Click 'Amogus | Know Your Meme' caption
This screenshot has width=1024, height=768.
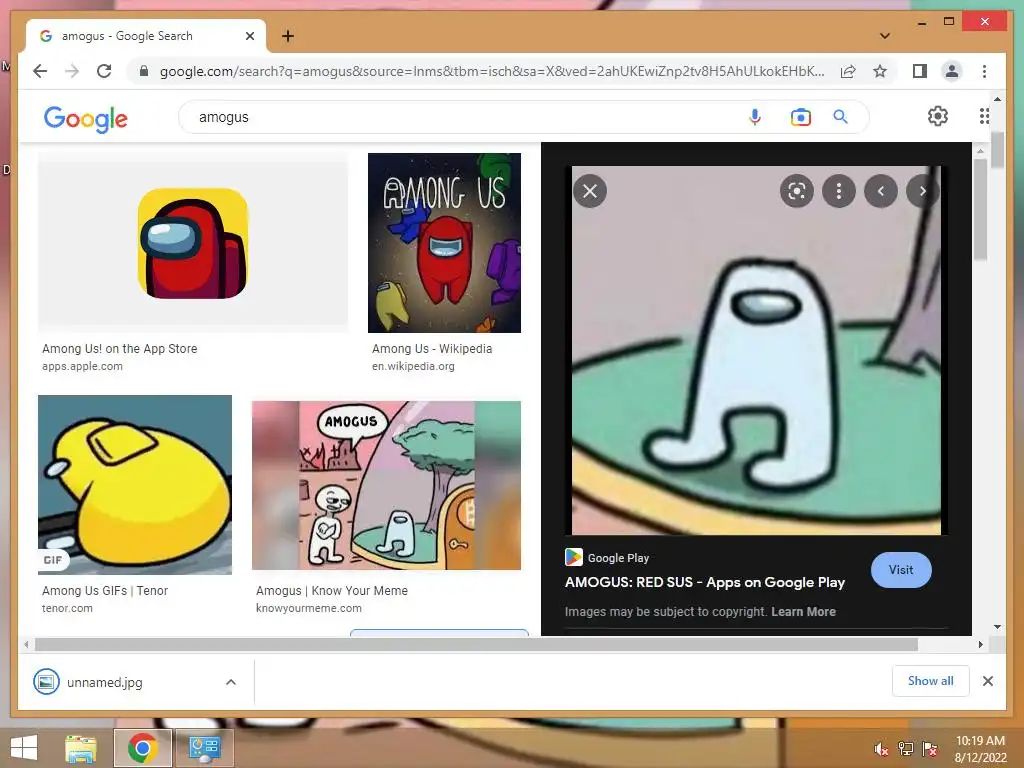click(x=332, y=590)
